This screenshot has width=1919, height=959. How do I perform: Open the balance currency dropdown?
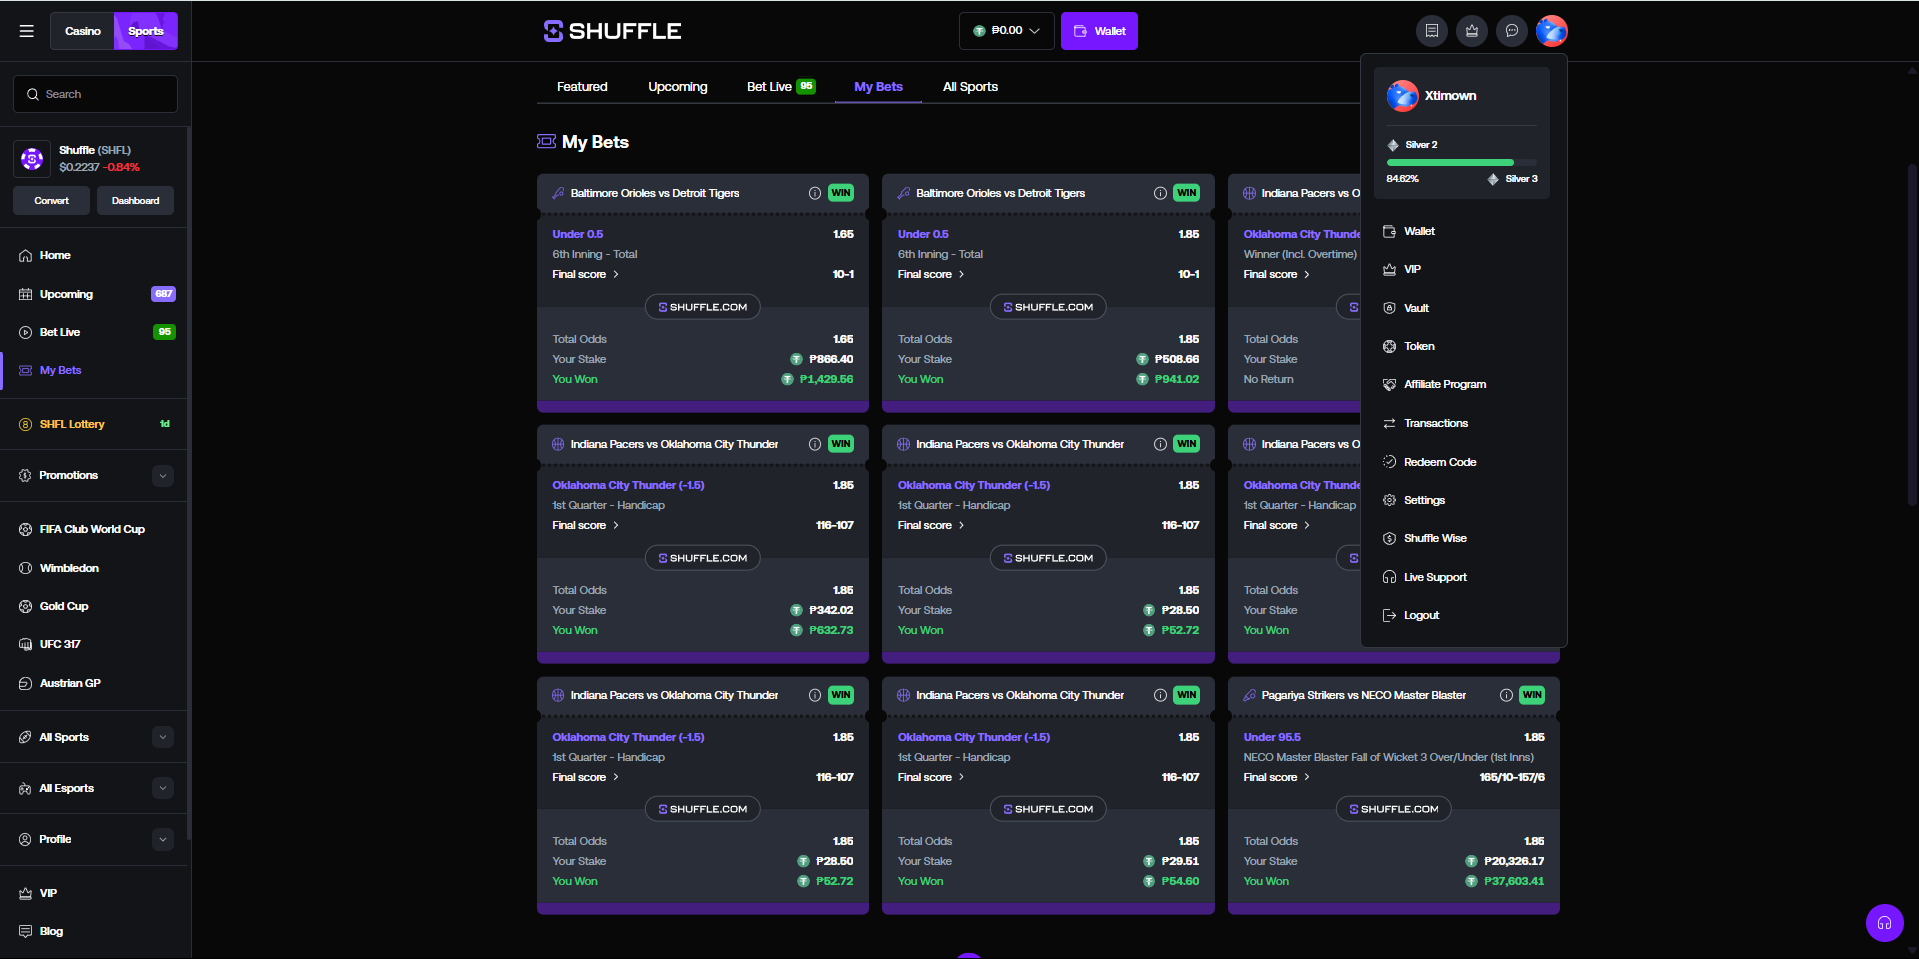tap(1007, 31)
